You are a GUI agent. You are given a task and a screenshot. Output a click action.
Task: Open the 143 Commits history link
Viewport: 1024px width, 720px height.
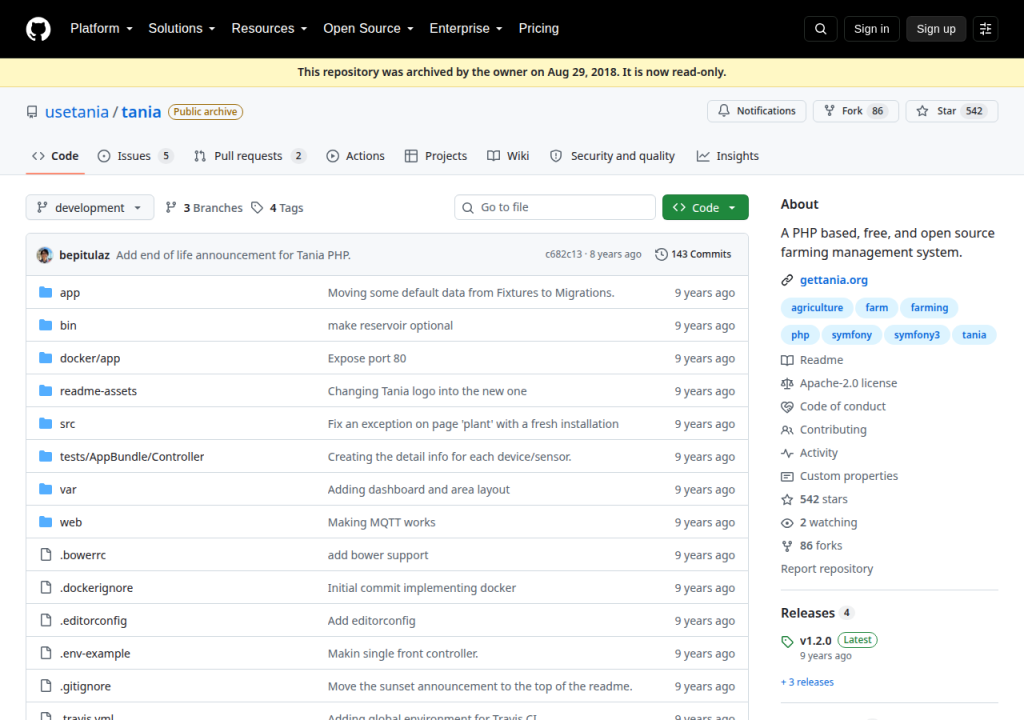(693, 254)
